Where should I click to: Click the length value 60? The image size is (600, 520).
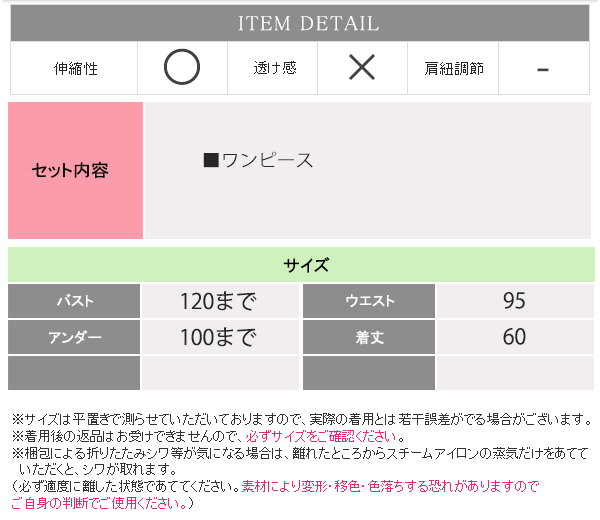(514, 337)
